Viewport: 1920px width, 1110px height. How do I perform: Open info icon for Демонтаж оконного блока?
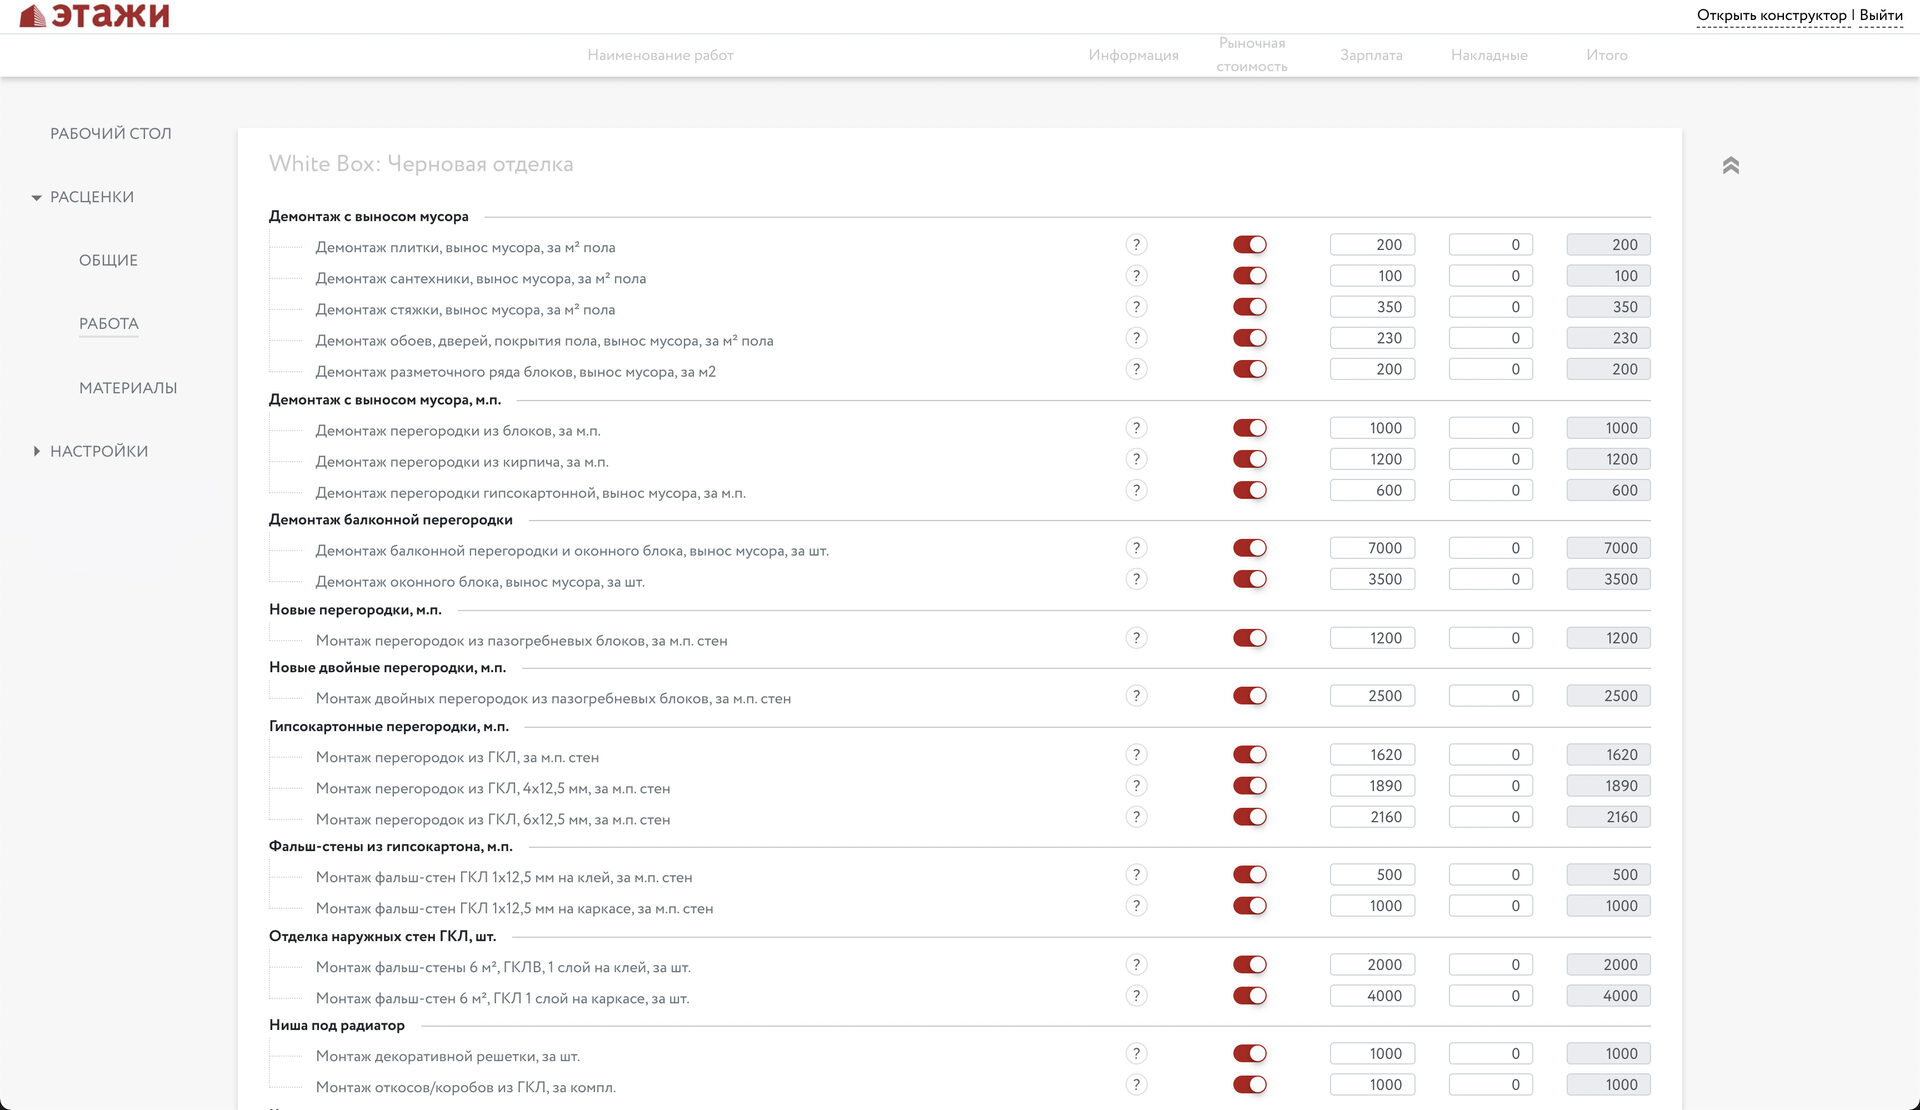1136,579
